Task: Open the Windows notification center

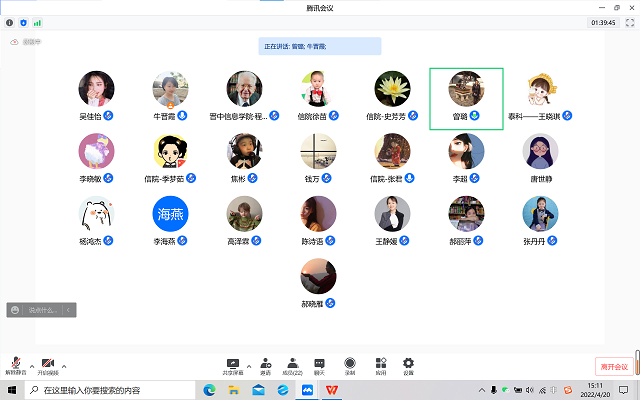Action: [x=623, y=390]
